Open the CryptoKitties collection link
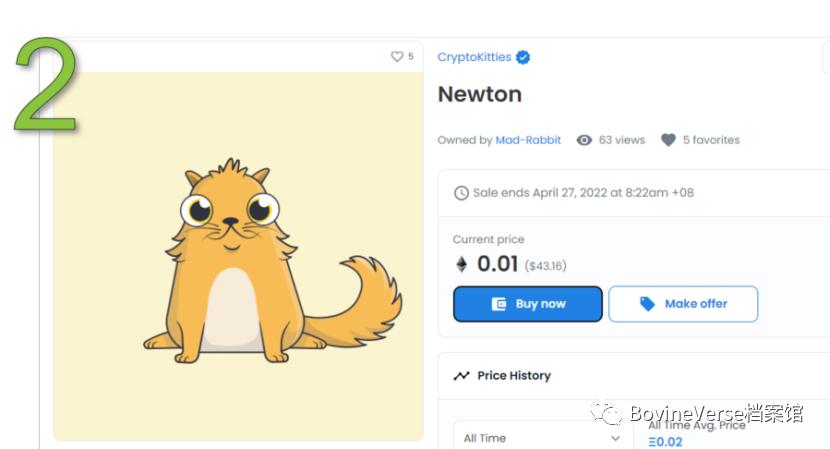Screen dimensions: 830x449 tap(475, 58)
